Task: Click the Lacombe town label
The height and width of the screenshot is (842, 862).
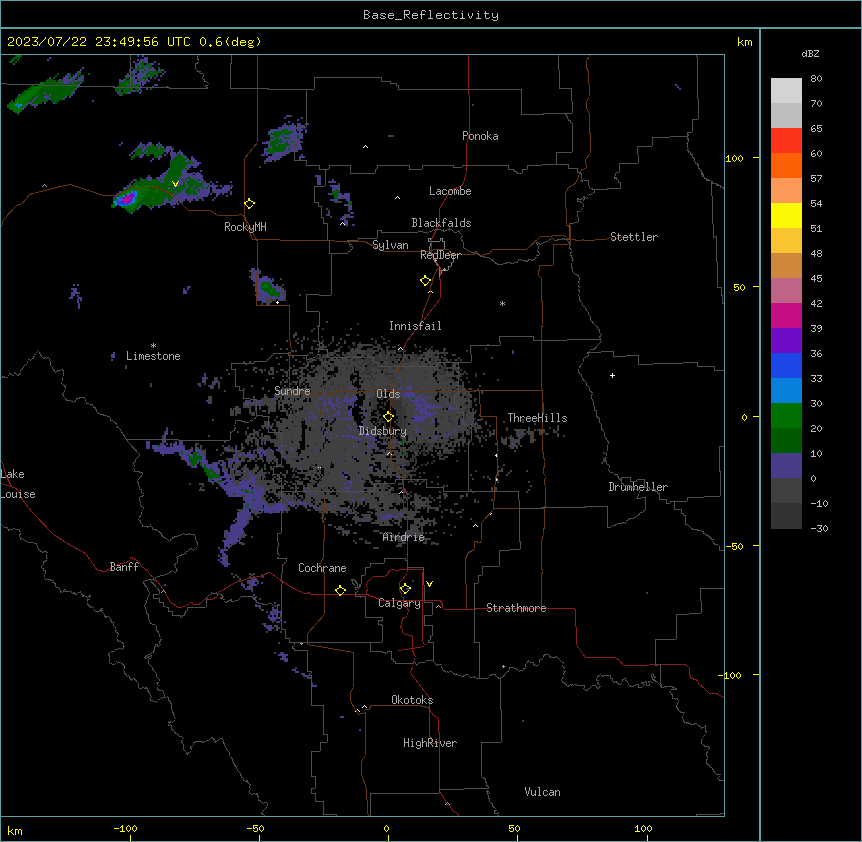Action: pos(450,191)
